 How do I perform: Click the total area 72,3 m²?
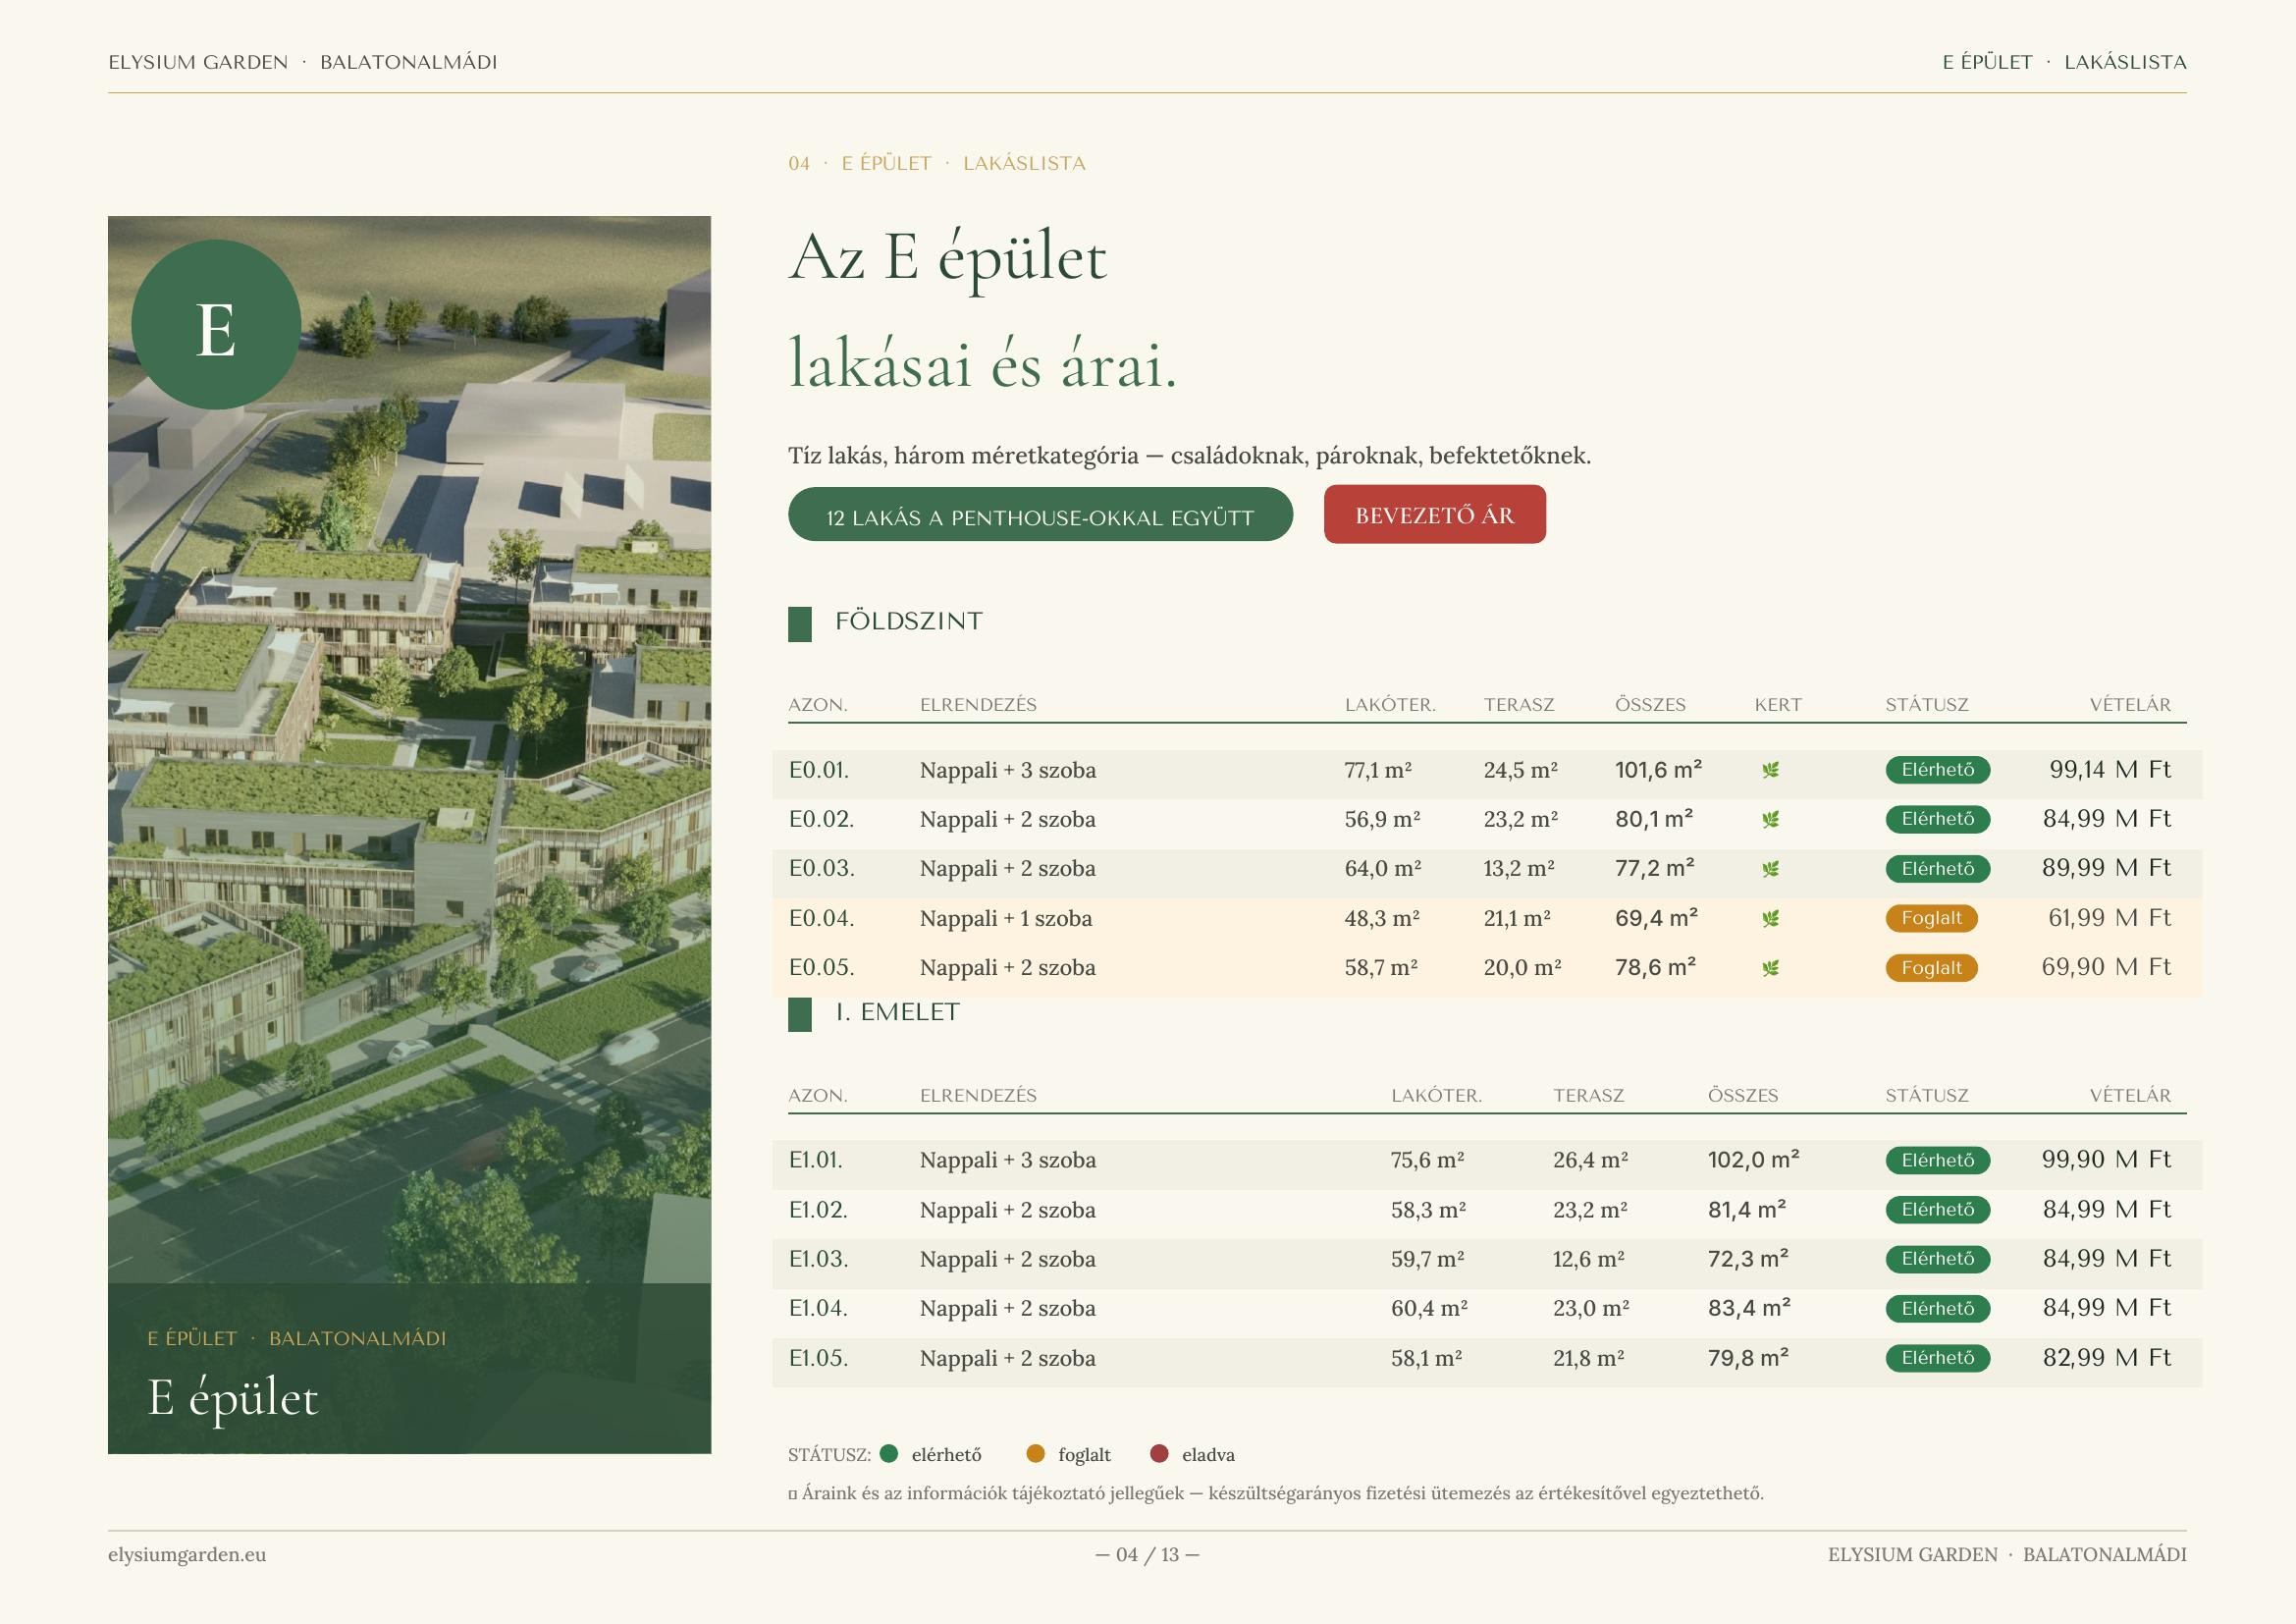[x=1748, y=1258]
